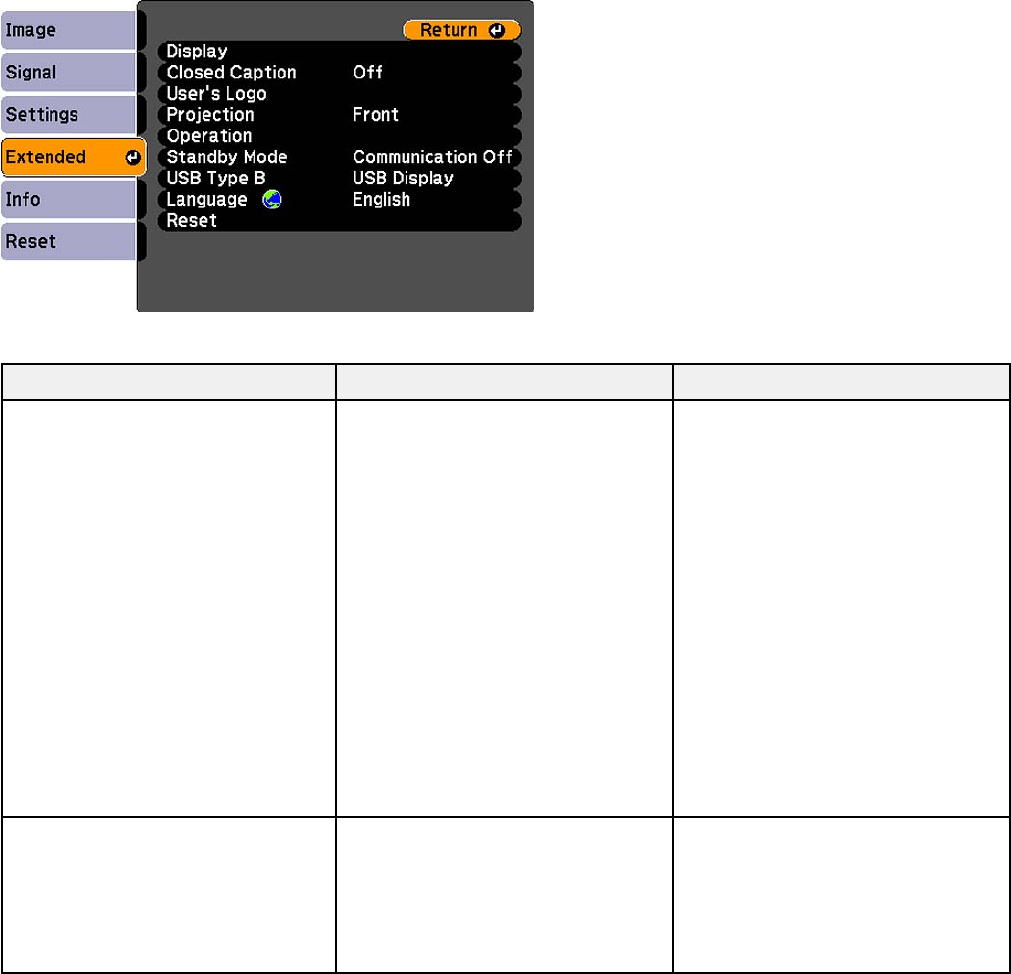Select Reset in the Extended list
The image size is (1011, 974).
pos(340,220)
